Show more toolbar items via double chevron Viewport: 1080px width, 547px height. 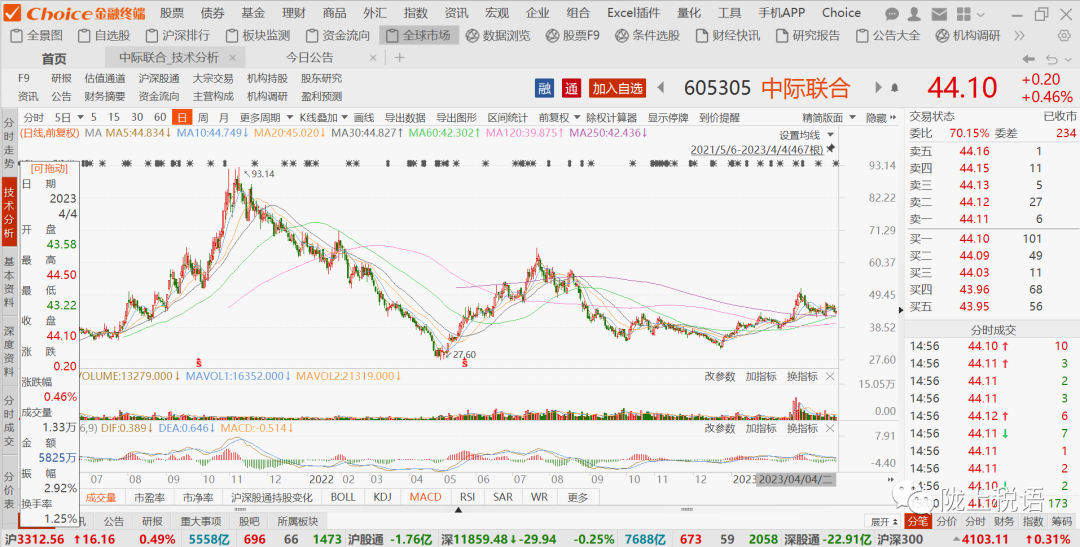(x=1019, y=37)
